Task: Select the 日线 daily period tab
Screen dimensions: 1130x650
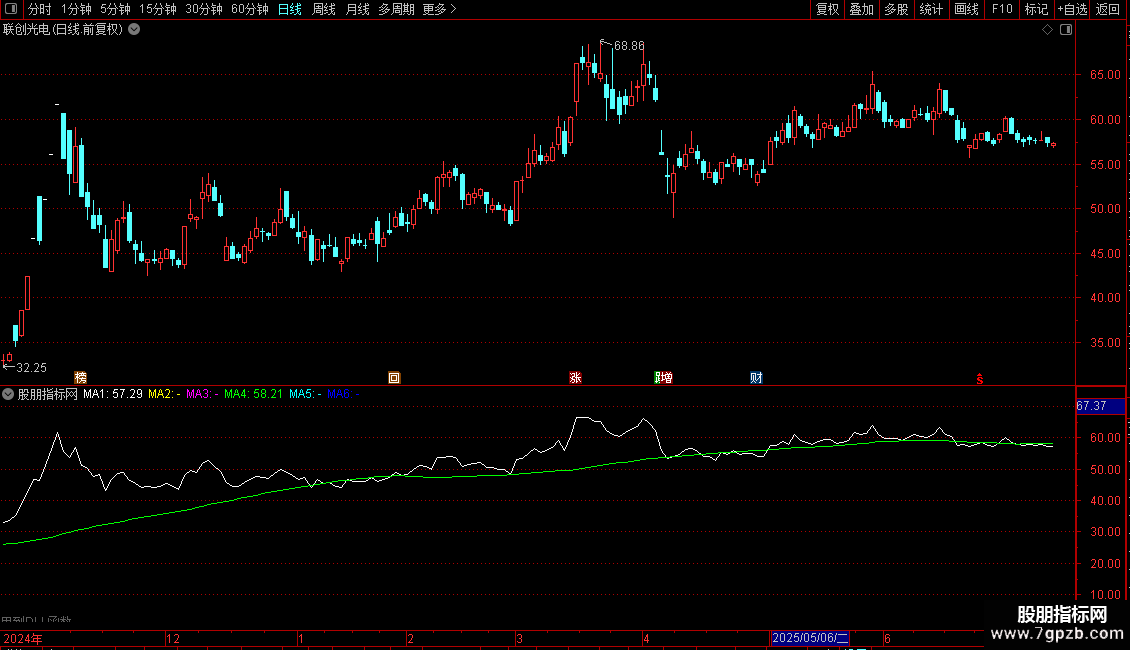Action: [x=290, y=9]
